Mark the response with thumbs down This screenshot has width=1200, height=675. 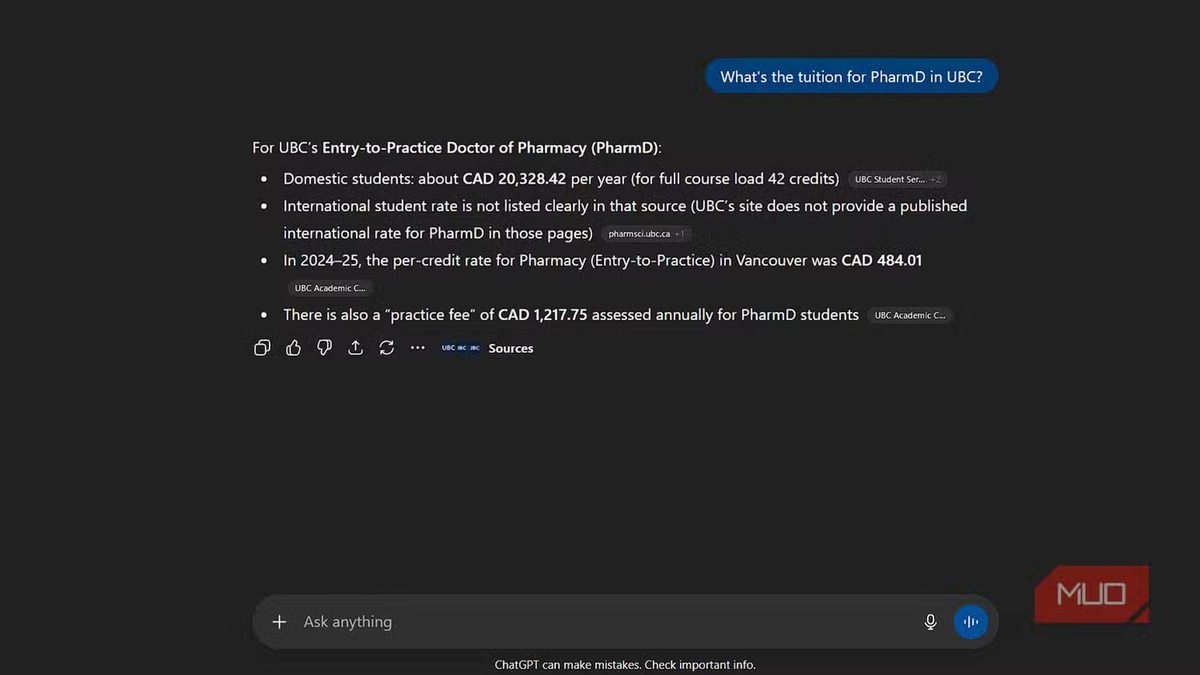pyautogui.click(x=324, y=348)
